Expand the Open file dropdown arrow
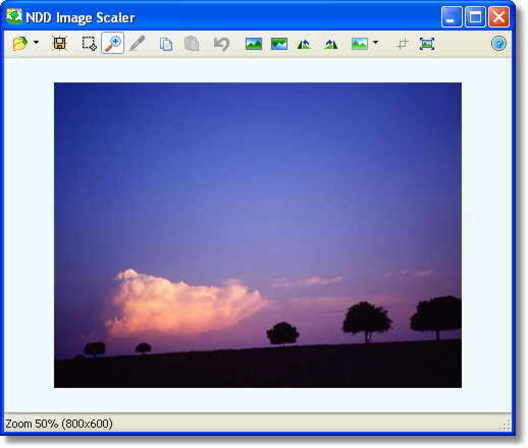 [x=36, y=42]
